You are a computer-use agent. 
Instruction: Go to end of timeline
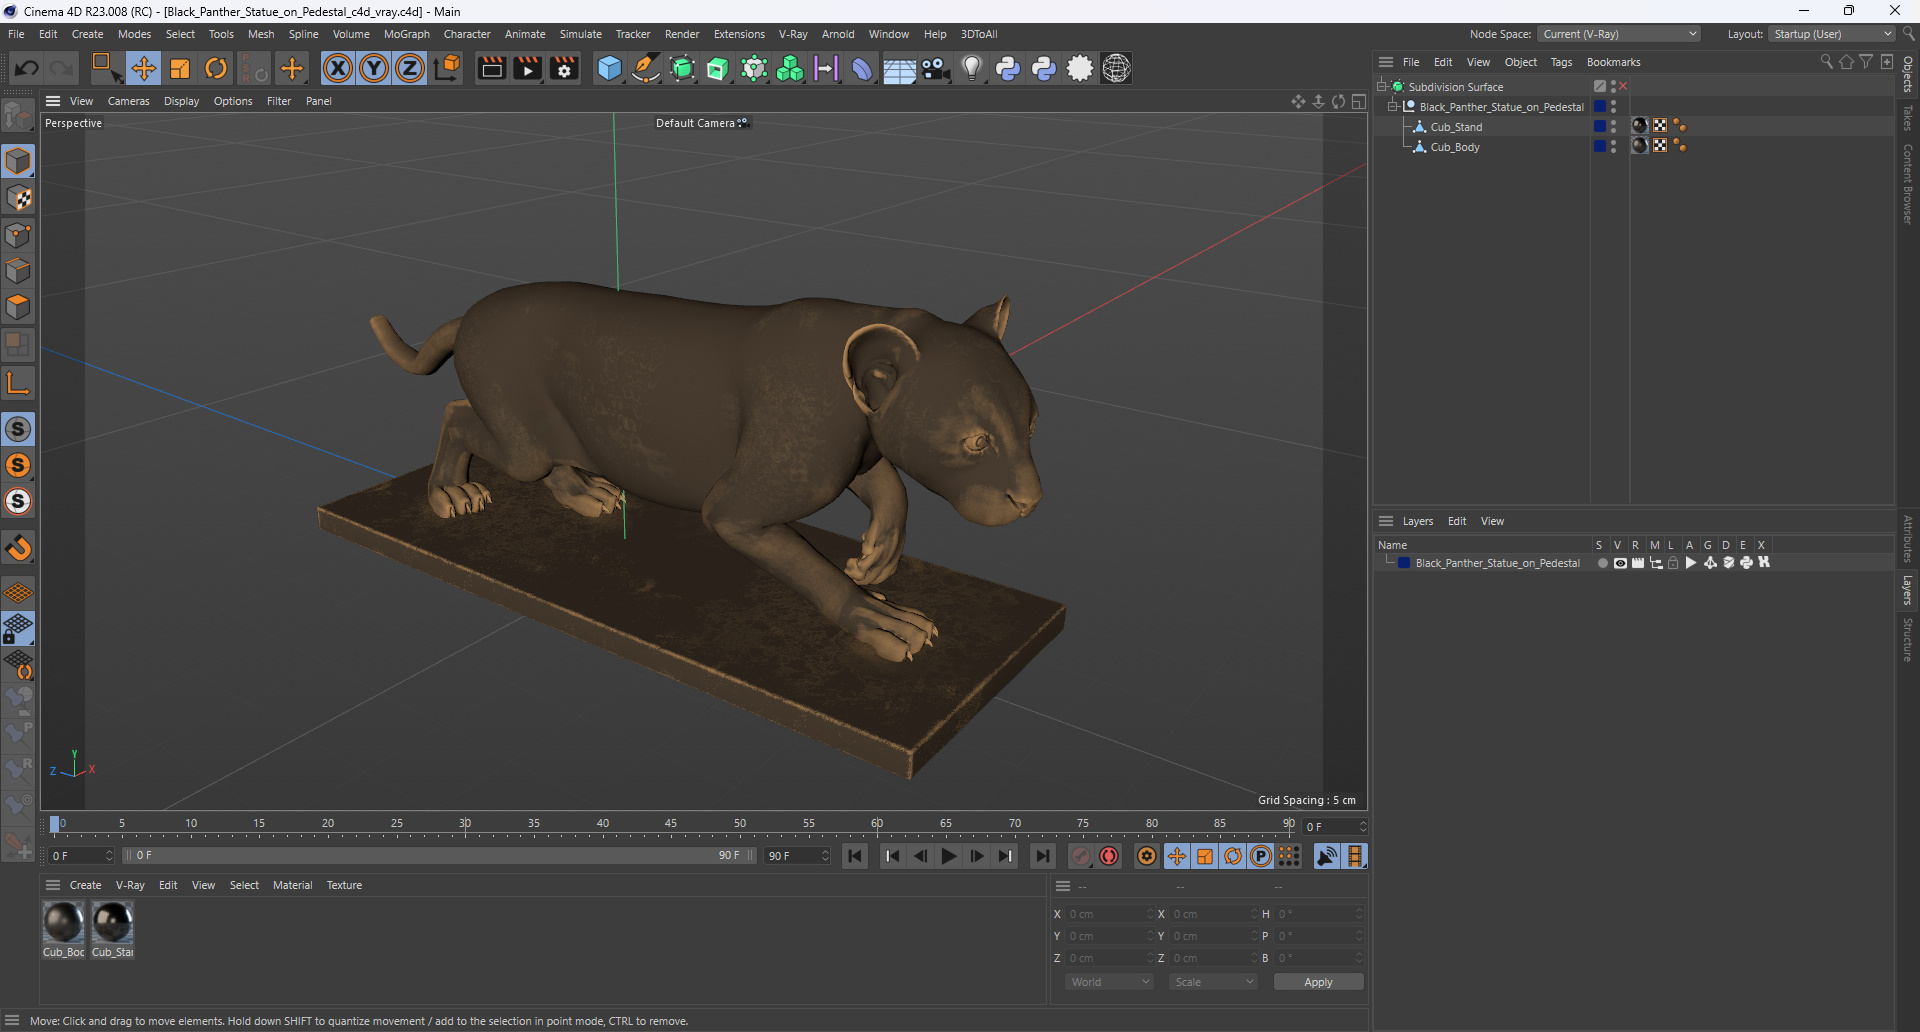pos(1042,856)
